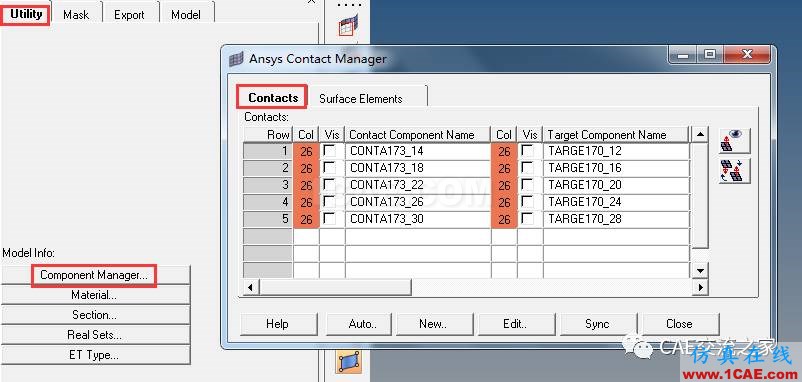Screen dimensions: 802x382
Task: Toggle contact Vis checkbox for CONTA173_30
Action: click(330, 219)
